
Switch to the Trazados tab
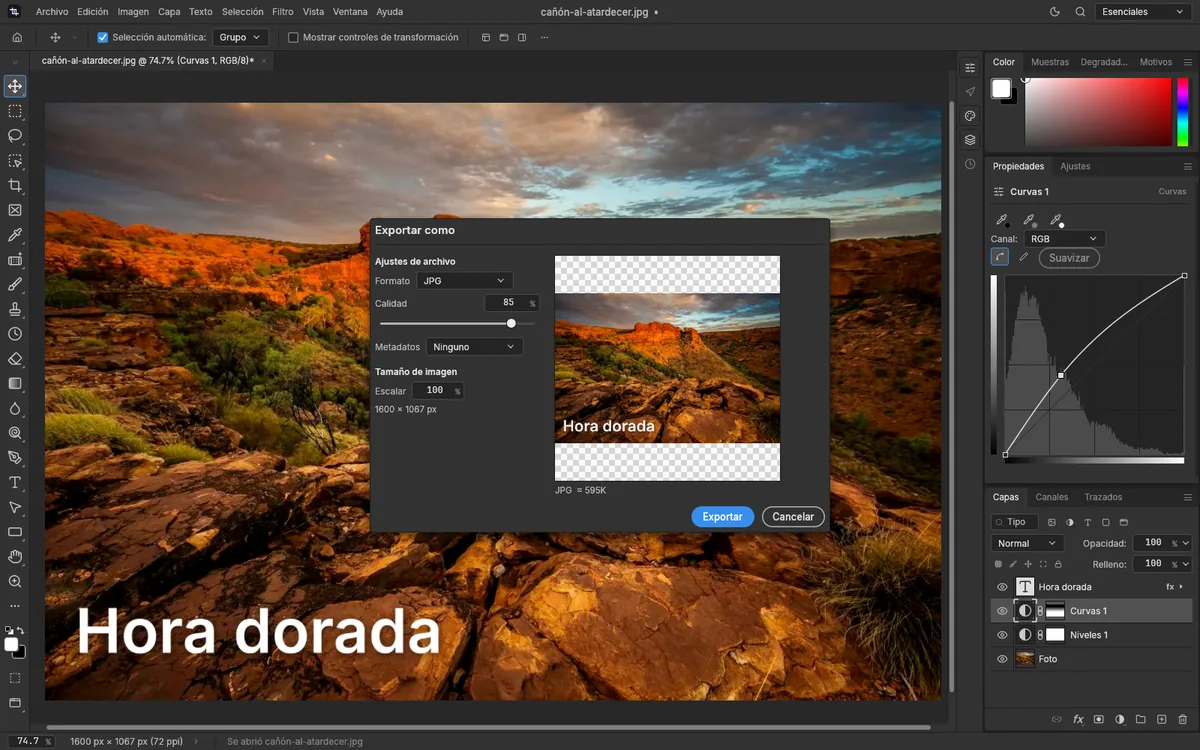[x=1103, y=497]
